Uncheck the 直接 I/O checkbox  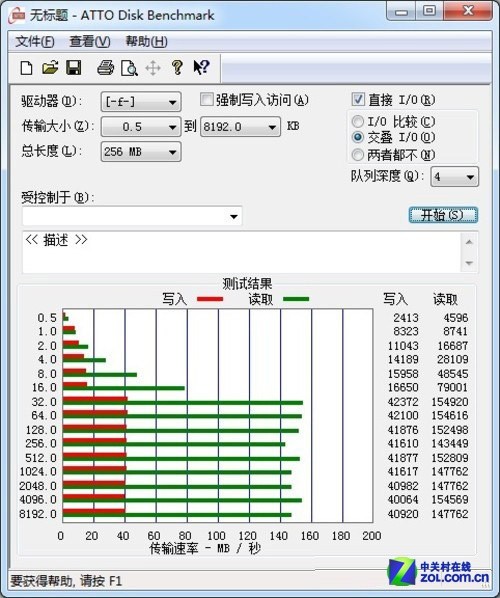tap(358, 100)
